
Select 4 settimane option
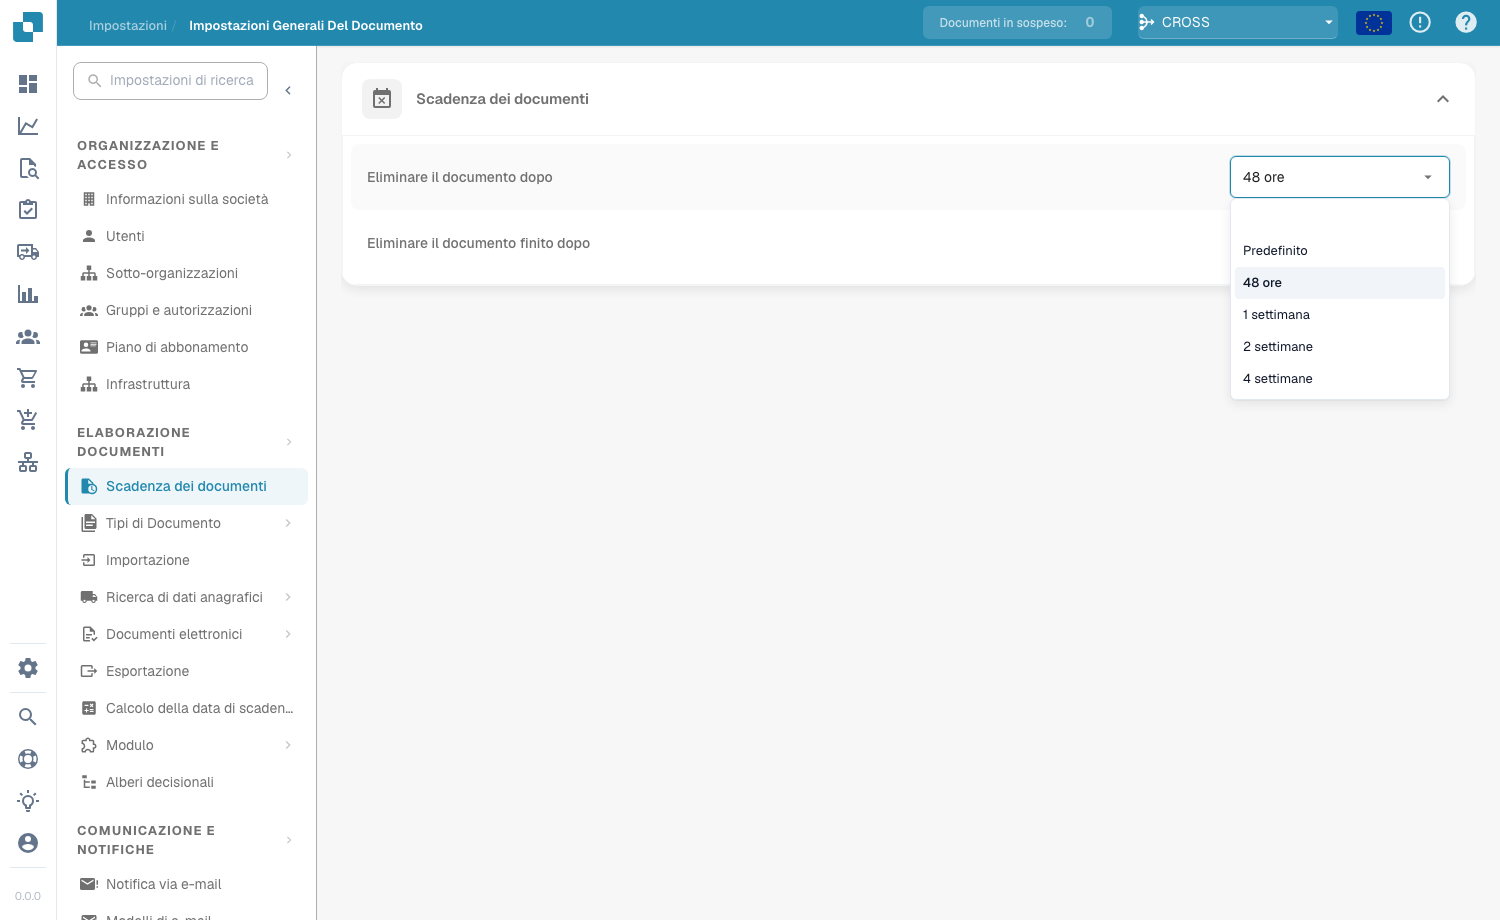[1340, 379]
